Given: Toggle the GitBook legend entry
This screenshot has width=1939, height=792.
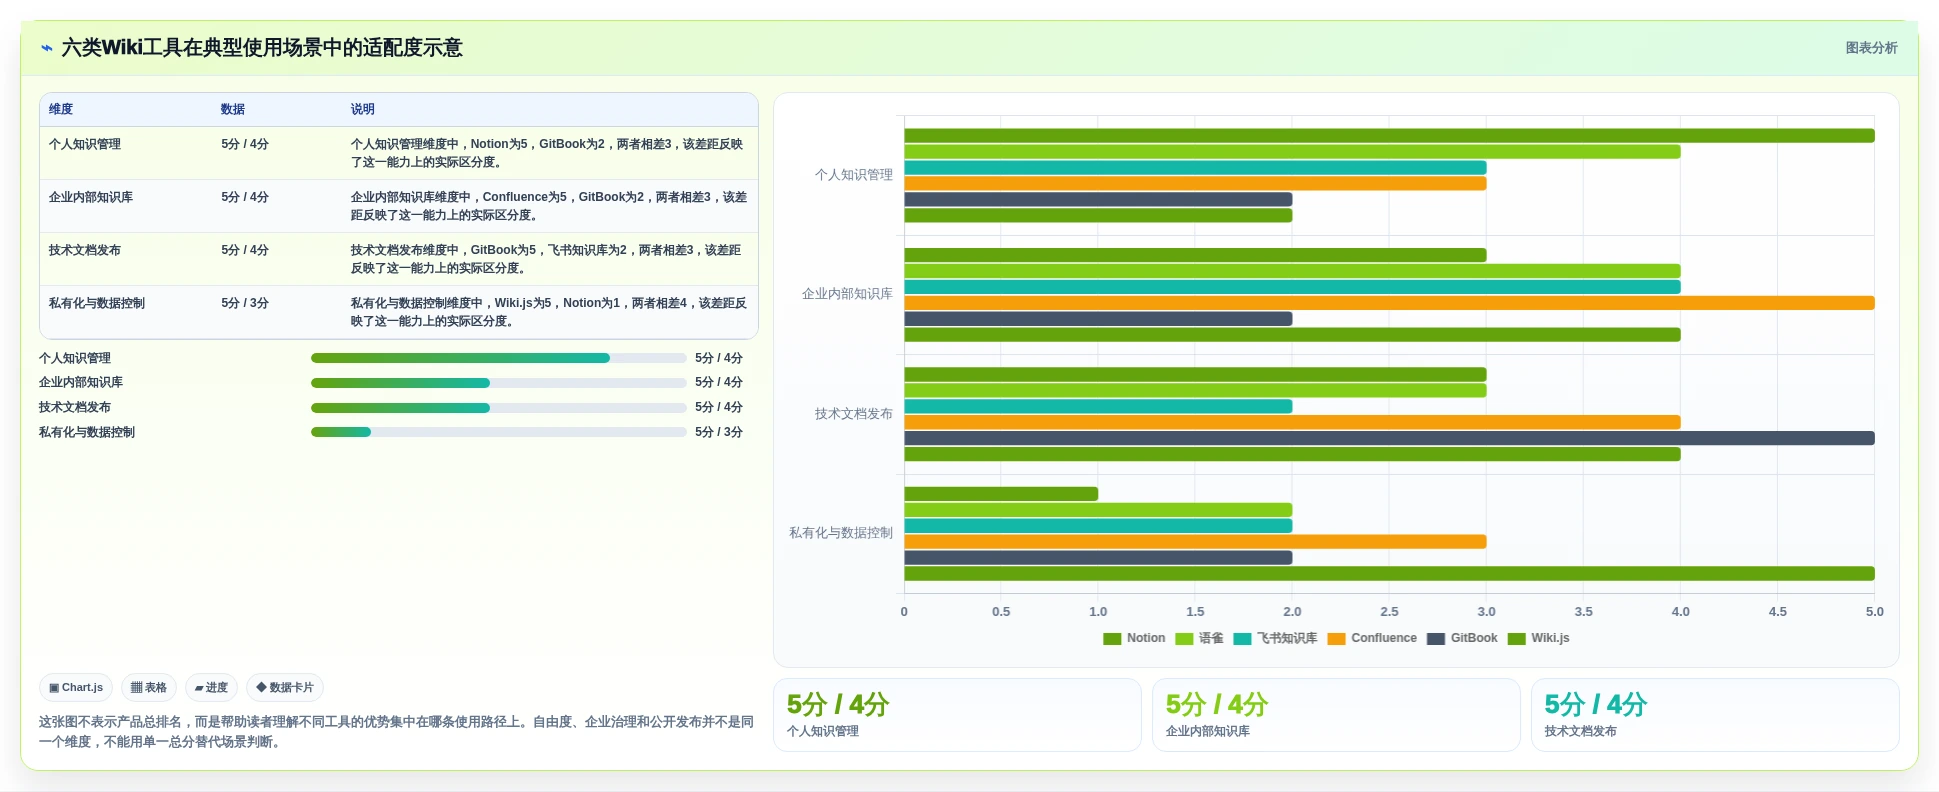Looking at the screenshot, I should (x=1462, y=639).
